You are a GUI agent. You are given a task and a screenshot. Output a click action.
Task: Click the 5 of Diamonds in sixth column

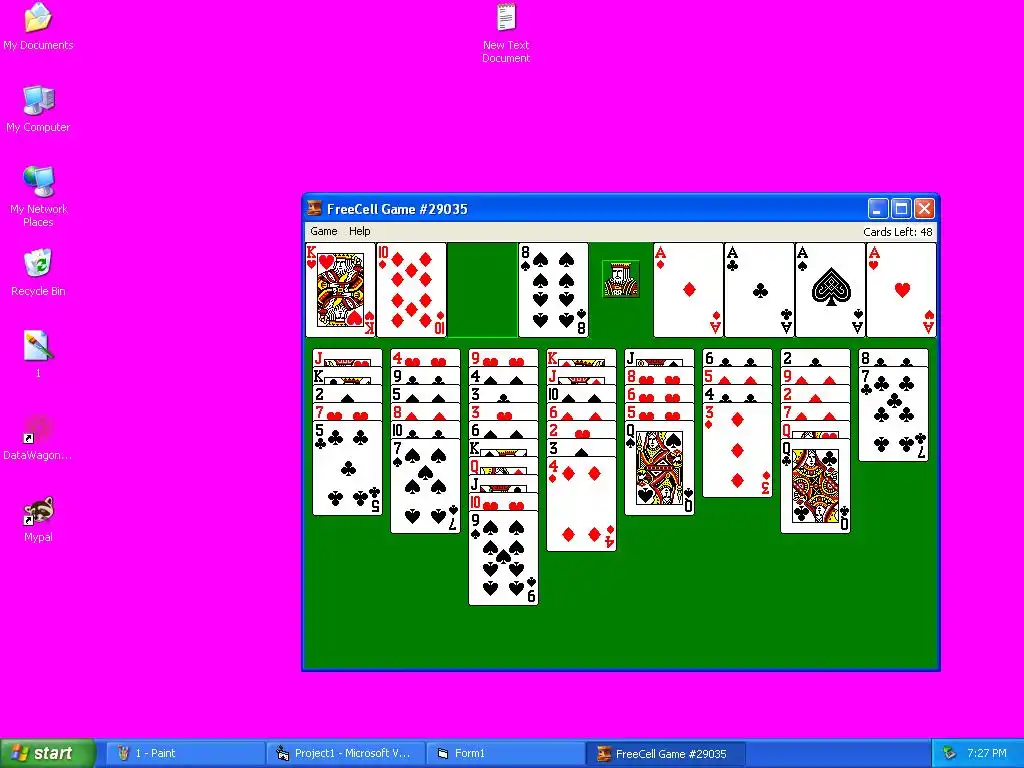coord(737,376)
